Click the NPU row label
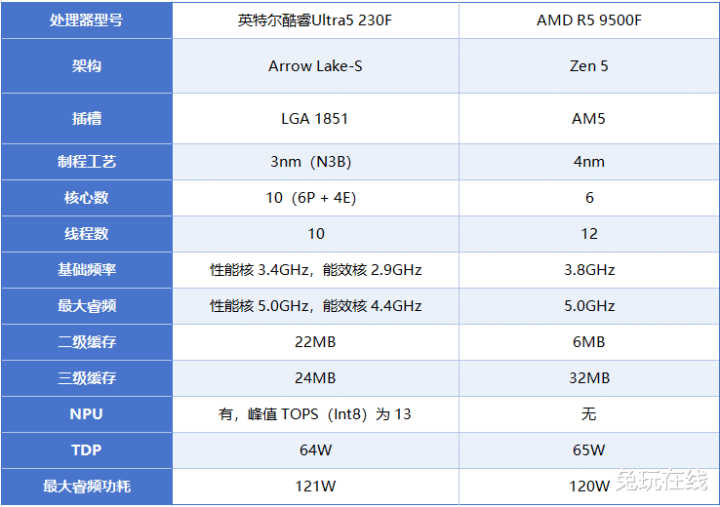720x507 pixels. click(x=87, y=414)
